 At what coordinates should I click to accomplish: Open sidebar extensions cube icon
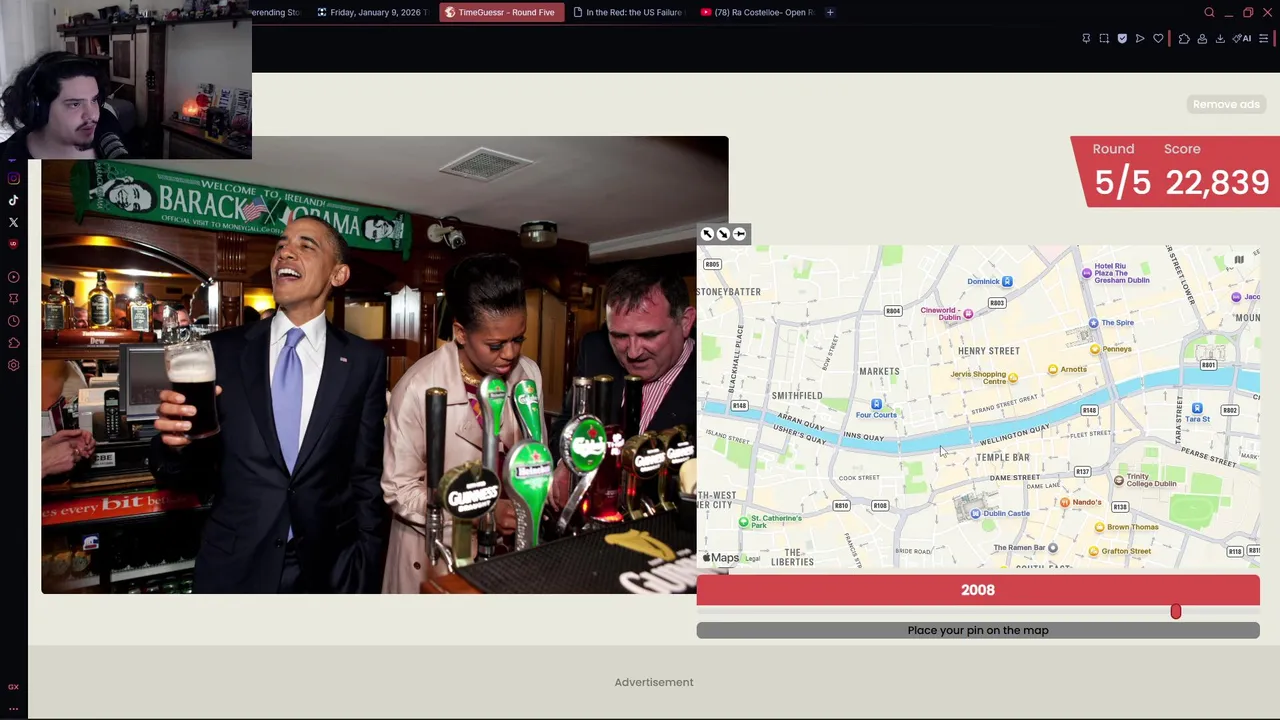click(13, 343)
